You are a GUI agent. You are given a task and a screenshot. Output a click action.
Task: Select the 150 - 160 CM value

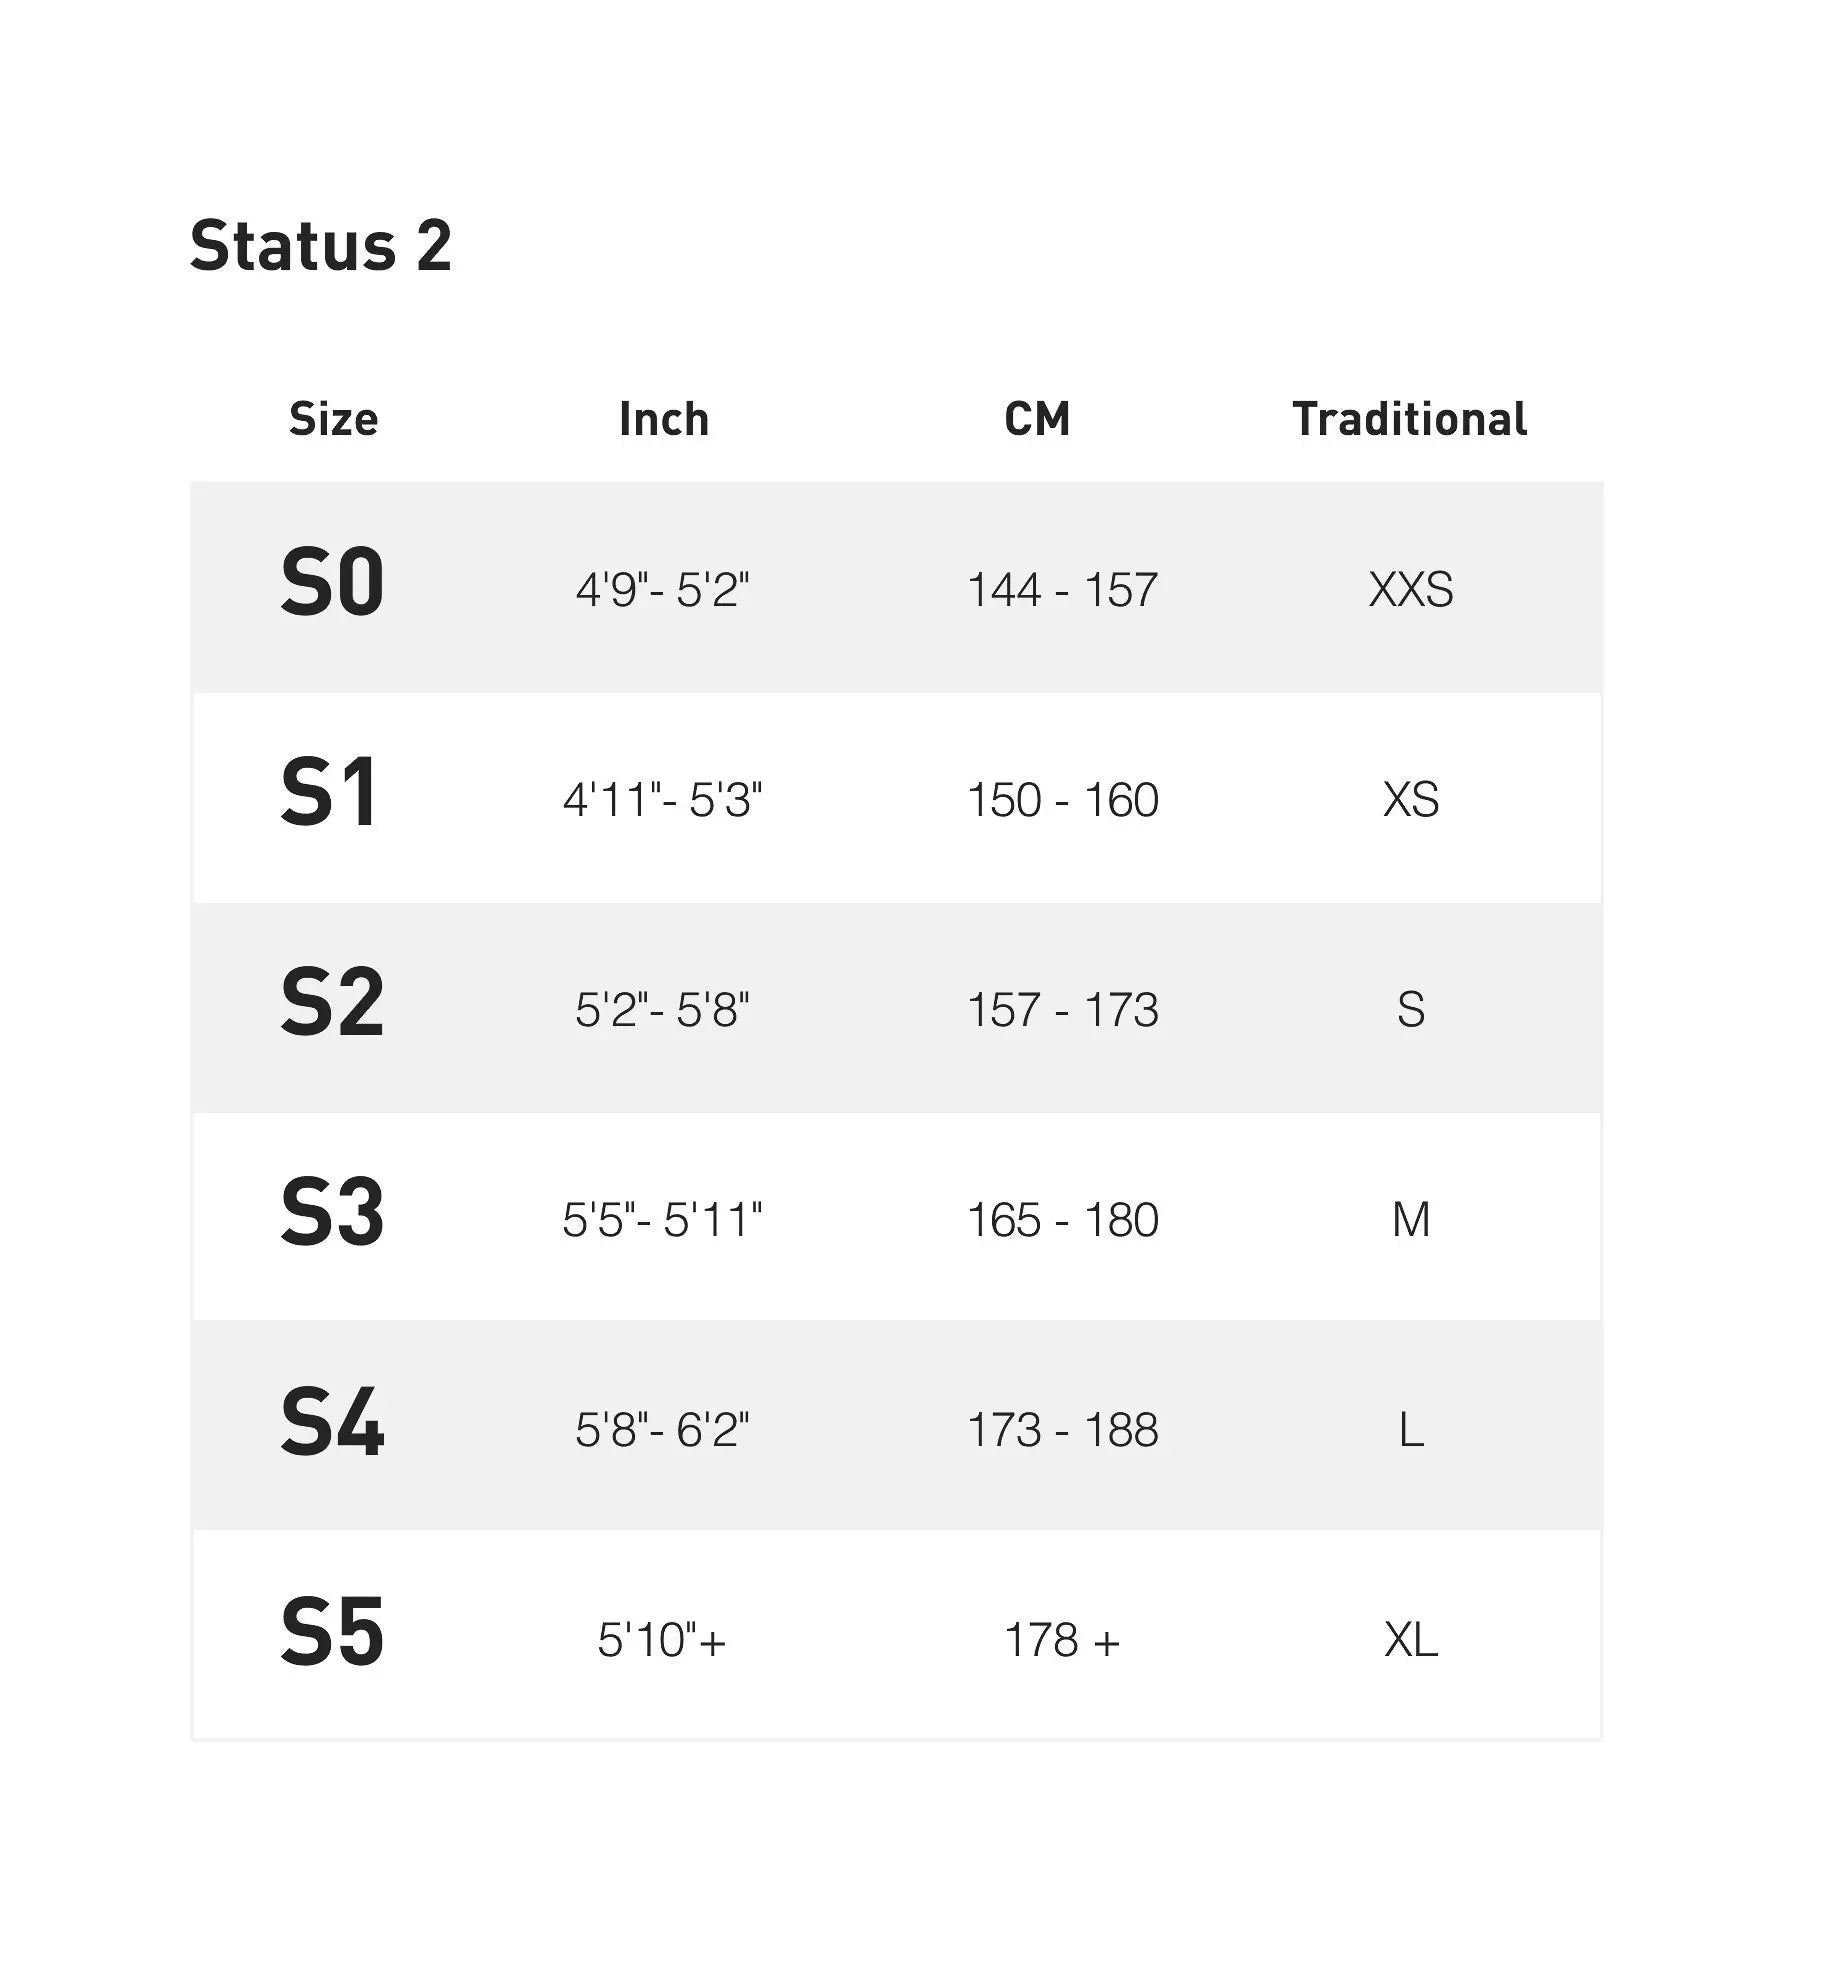(1062, 800)
